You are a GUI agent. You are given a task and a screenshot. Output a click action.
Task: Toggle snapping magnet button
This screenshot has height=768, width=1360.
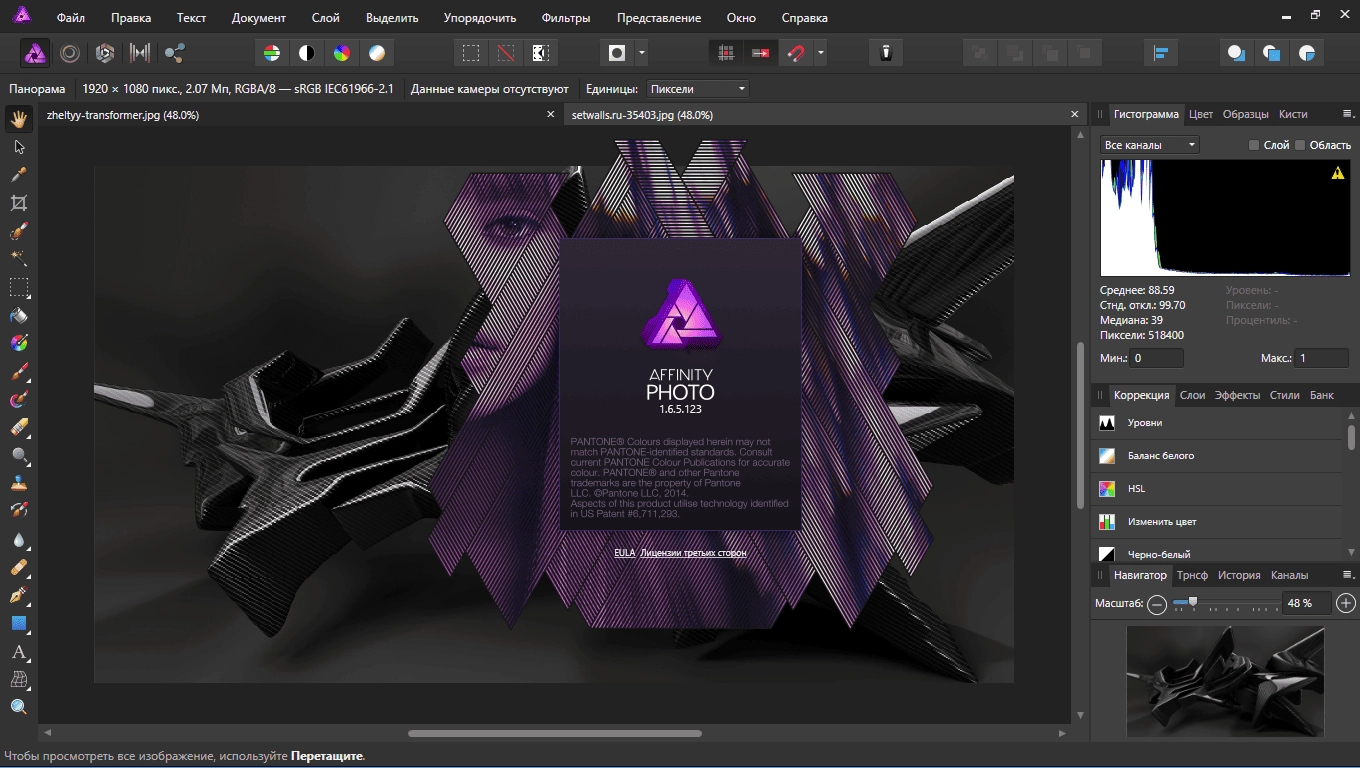pos(796,53)
